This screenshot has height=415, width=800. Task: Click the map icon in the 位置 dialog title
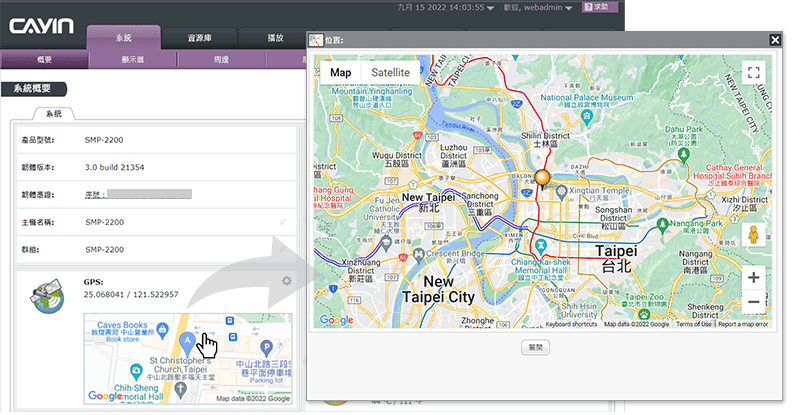pos(316,40)
